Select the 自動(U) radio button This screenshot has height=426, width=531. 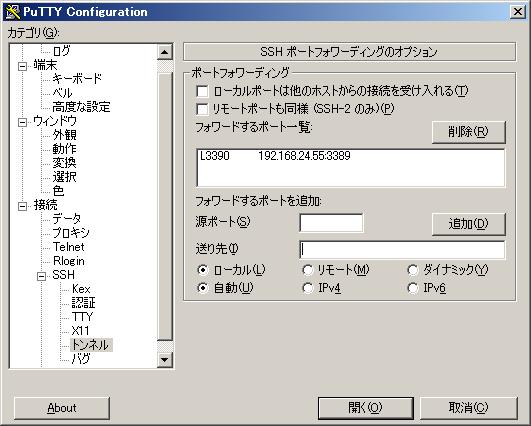tap(203, 288)
